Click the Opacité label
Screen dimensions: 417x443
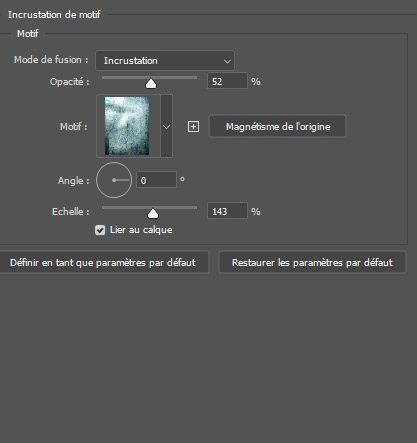70,82
